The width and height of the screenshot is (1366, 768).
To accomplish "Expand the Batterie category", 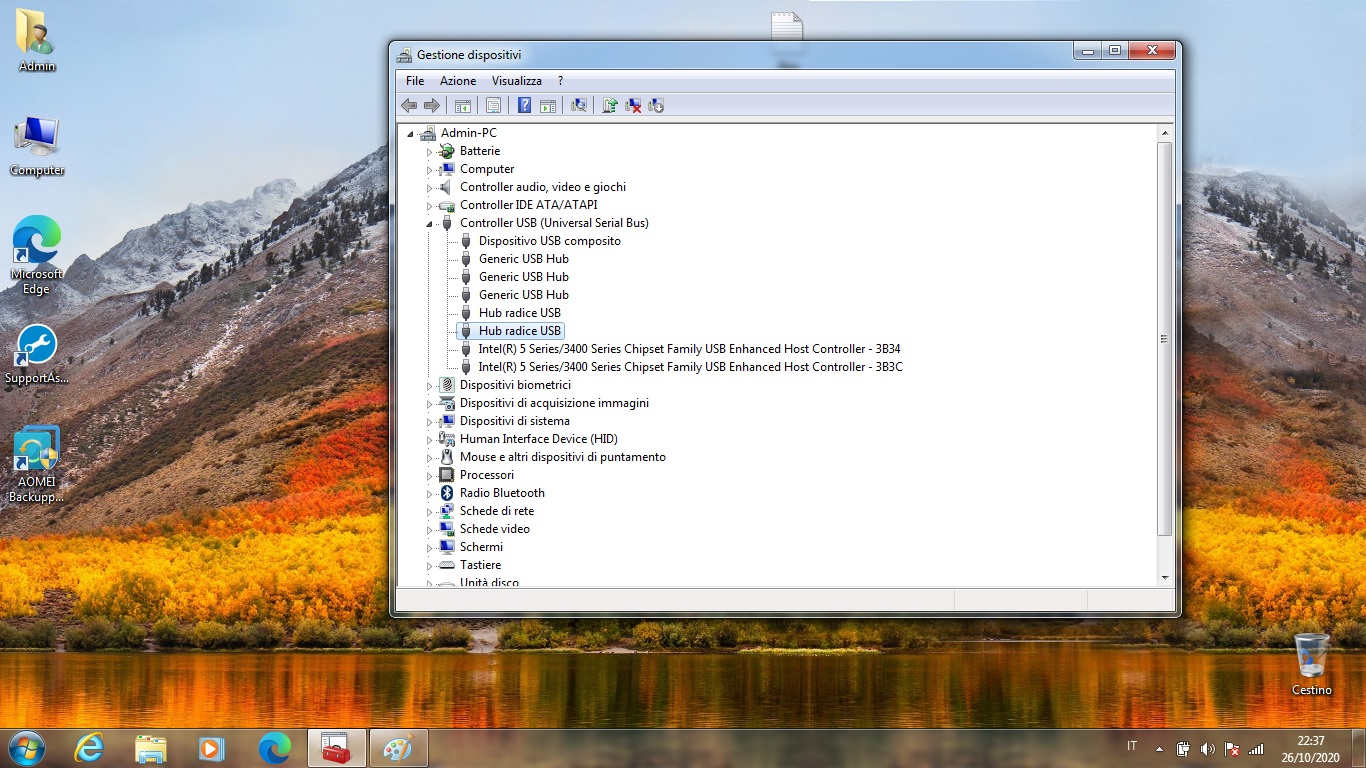I will pos(429,152).
